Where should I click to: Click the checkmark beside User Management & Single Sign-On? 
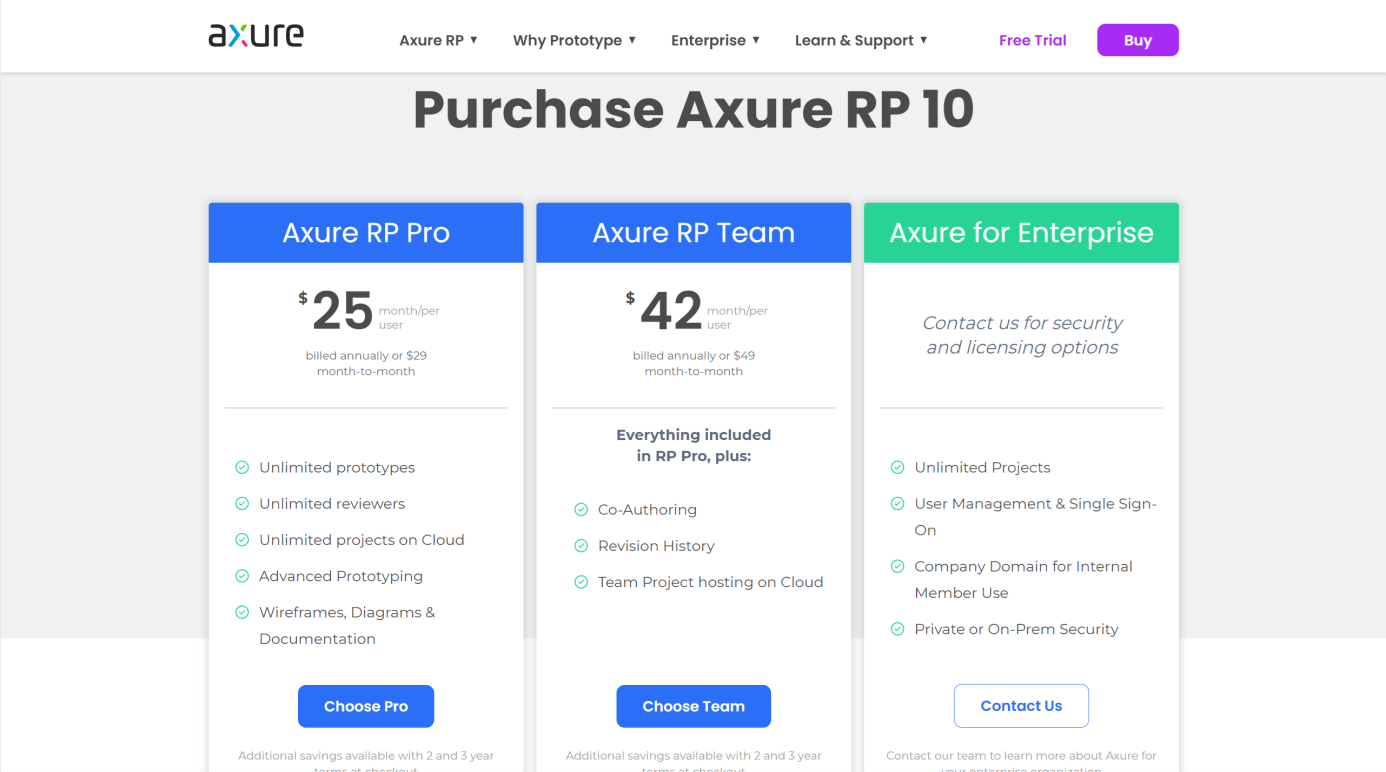click(x=897, y=503)
